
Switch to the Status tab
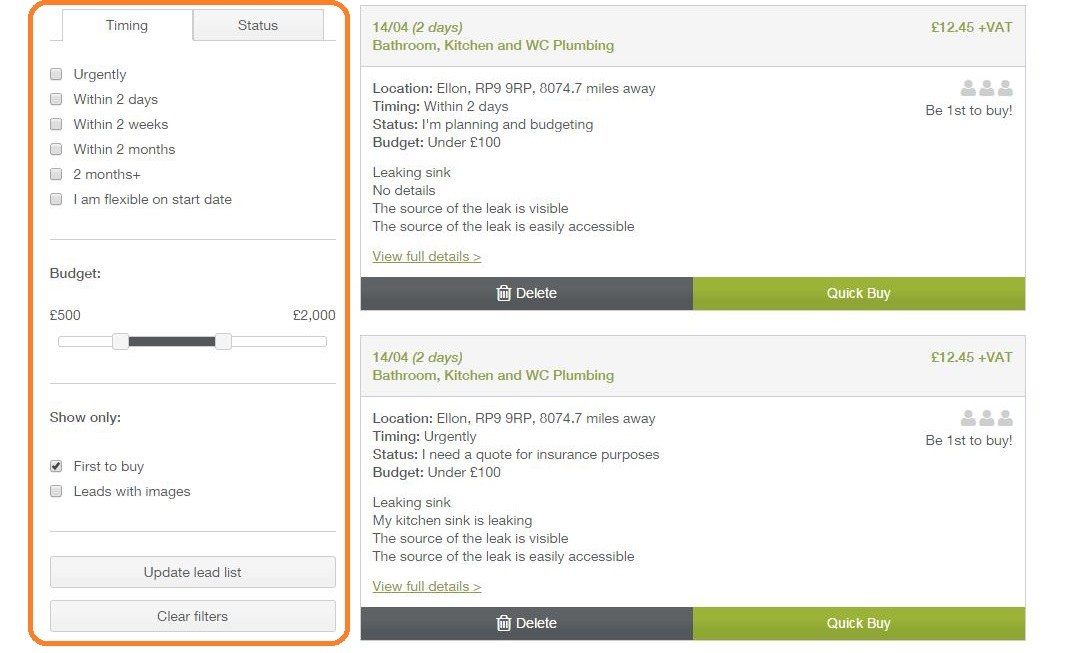click(258, 25)
